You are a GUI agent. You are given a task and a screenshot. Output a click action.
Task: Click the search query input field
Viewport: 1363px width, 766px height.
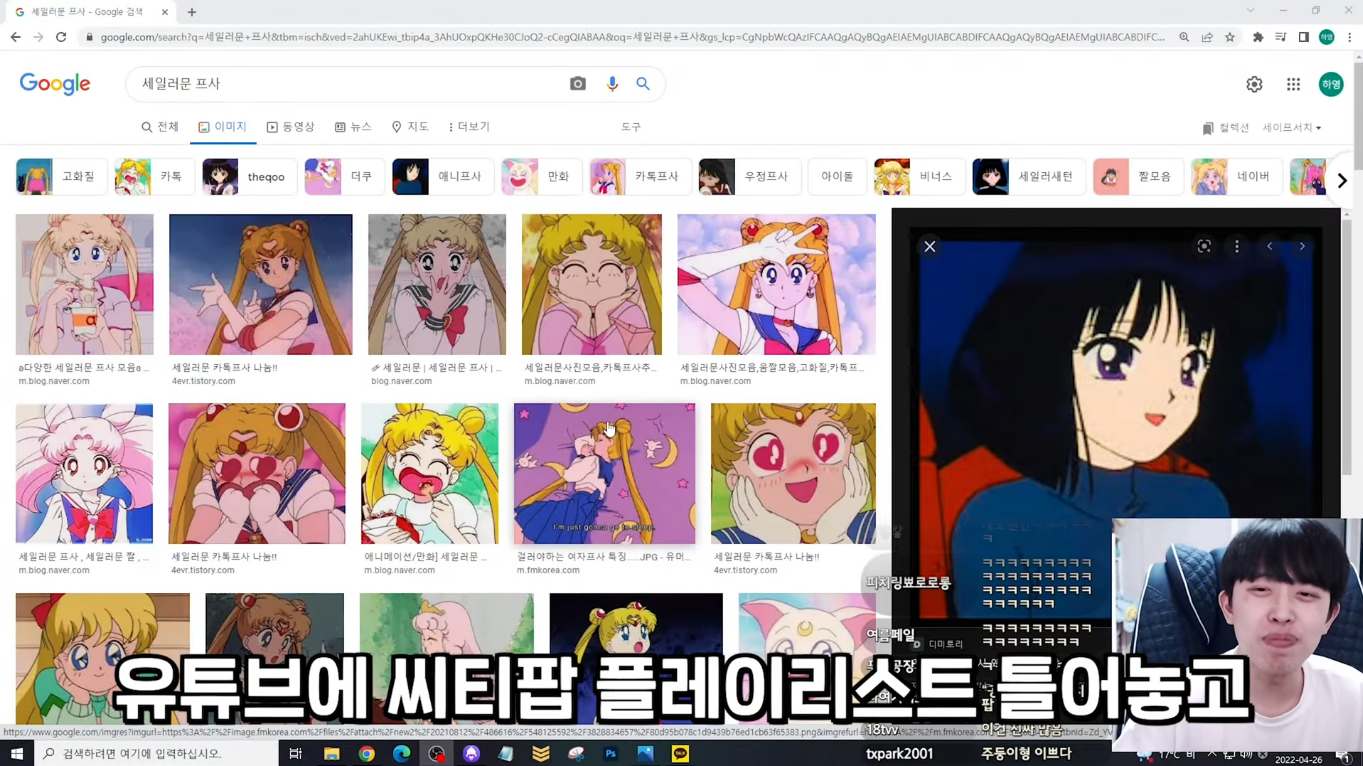(x=350, y=84)
